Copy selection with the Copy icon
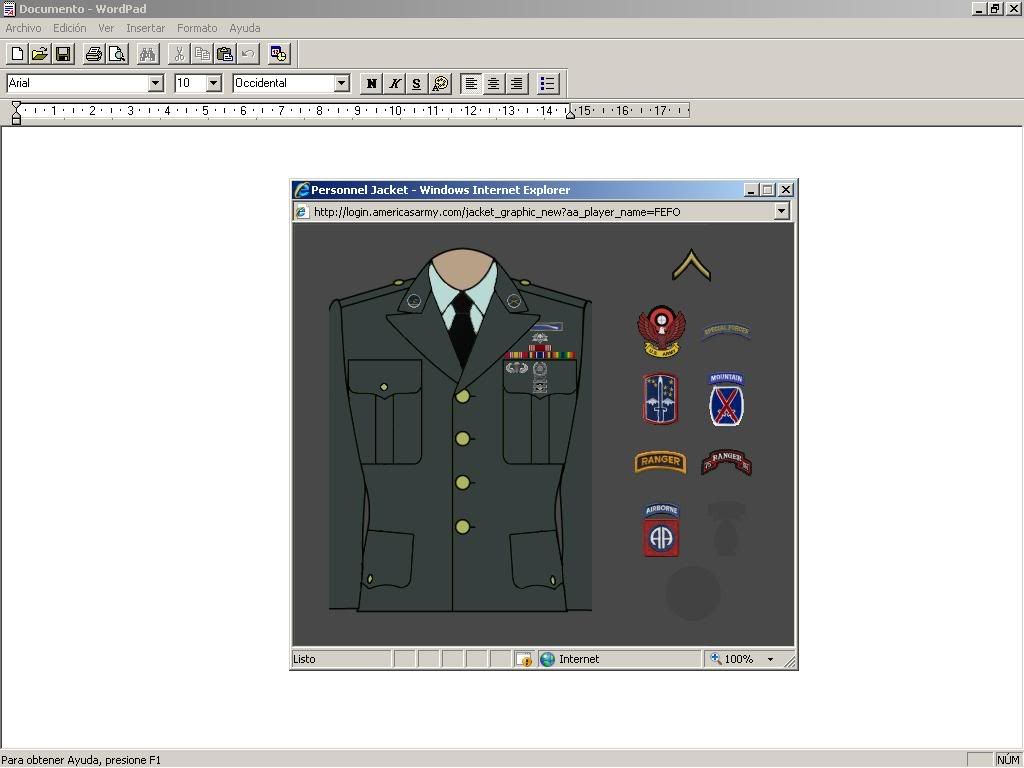The height and width of the screenshot is (768, 1024). [x=202, y=54]
